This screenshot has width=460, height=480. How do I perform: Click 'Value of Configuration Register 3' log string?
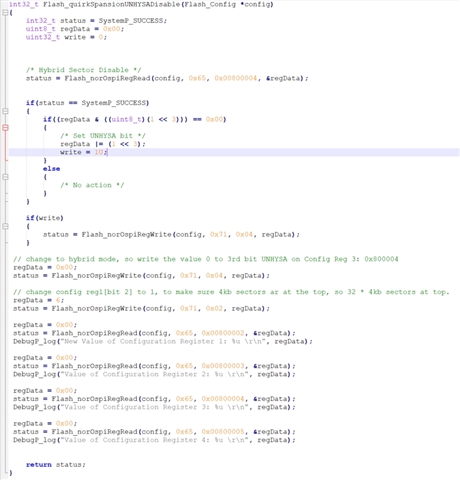154,407
